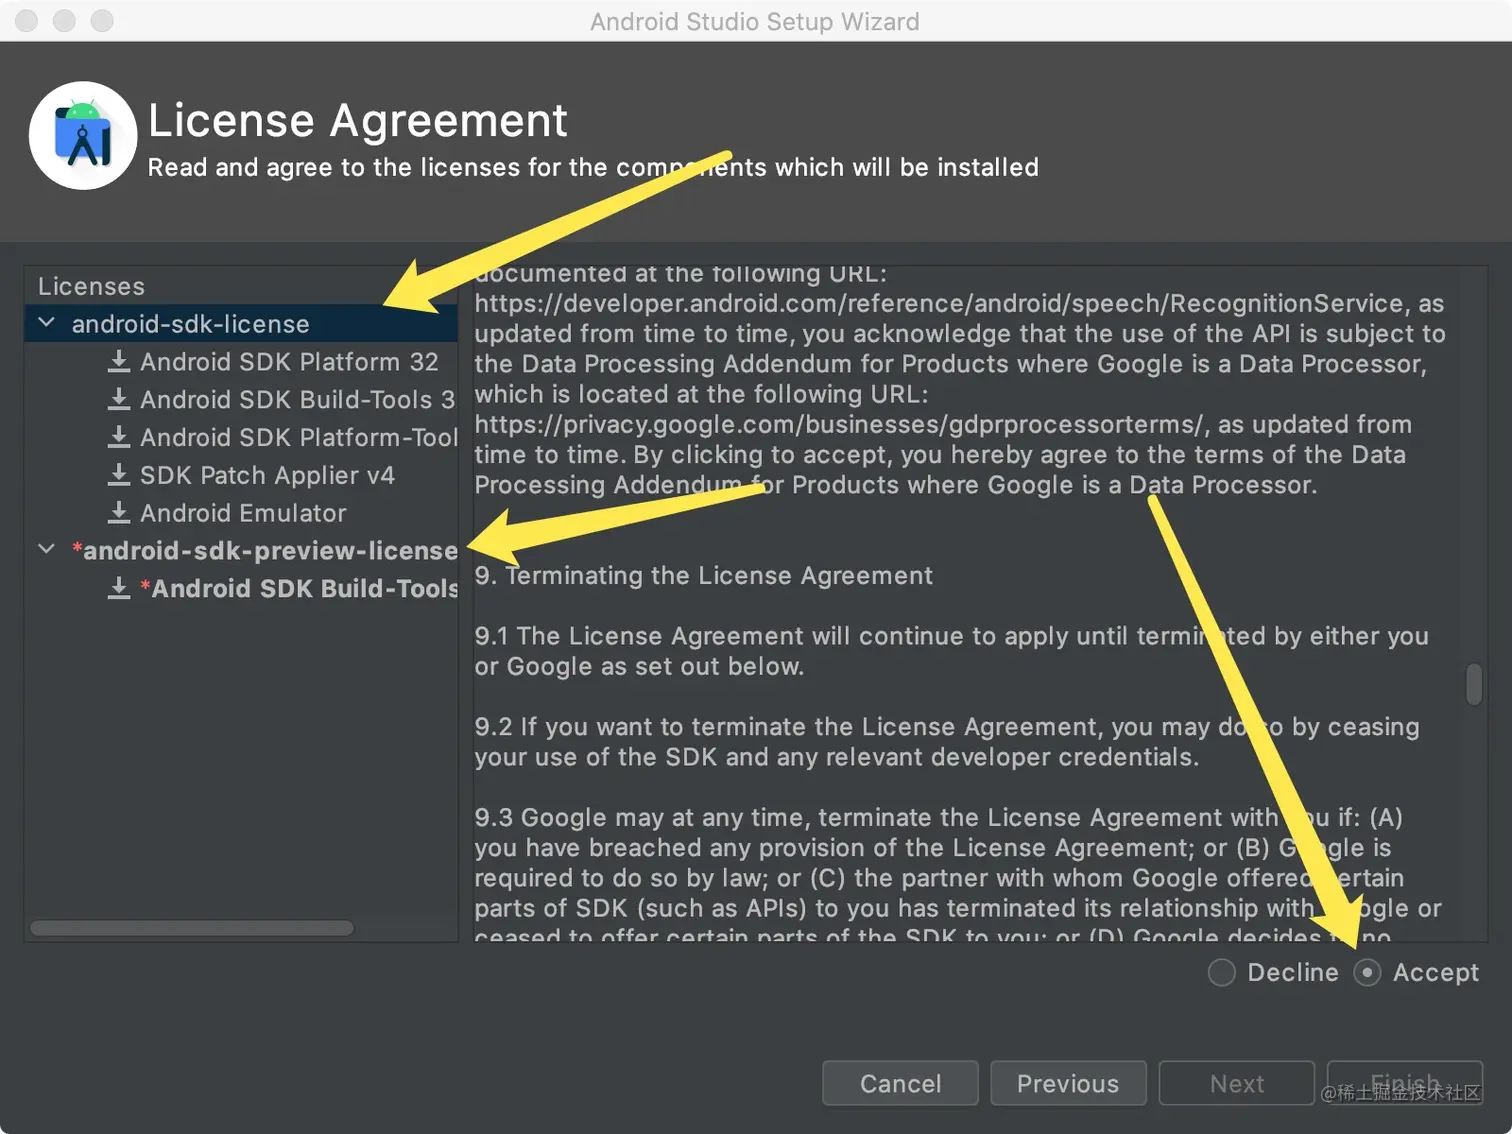Click the '9. Terminating the License Agreement' heading
Viewport: 1512px width, 1134px height.
coord(703,576)
